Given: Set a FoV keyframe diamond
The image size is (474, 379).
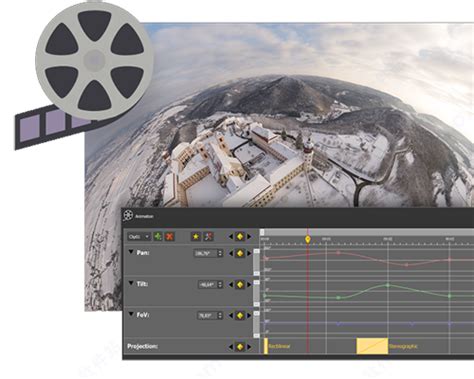Looking at the screenshot, I should tap(240, 315).
